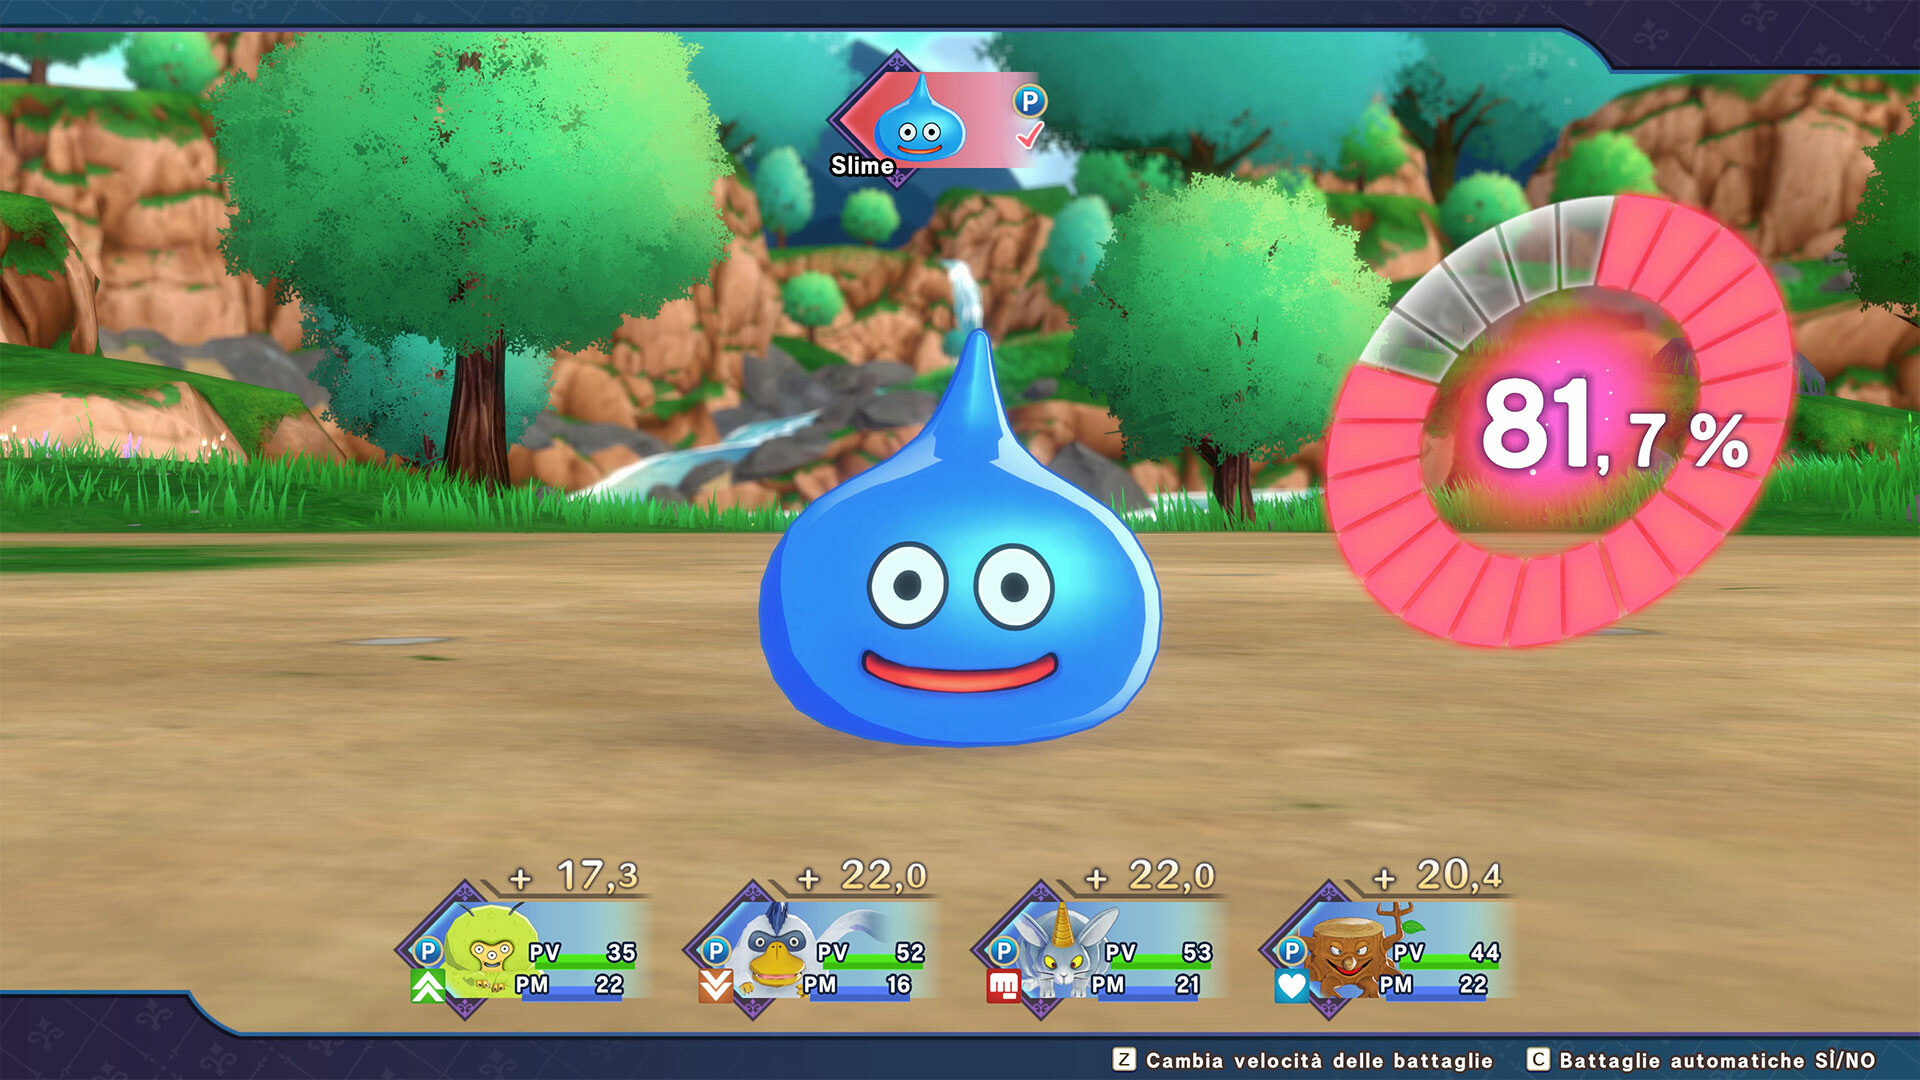Click the blue heart healing tactic icon

(x=1291, y=987)
